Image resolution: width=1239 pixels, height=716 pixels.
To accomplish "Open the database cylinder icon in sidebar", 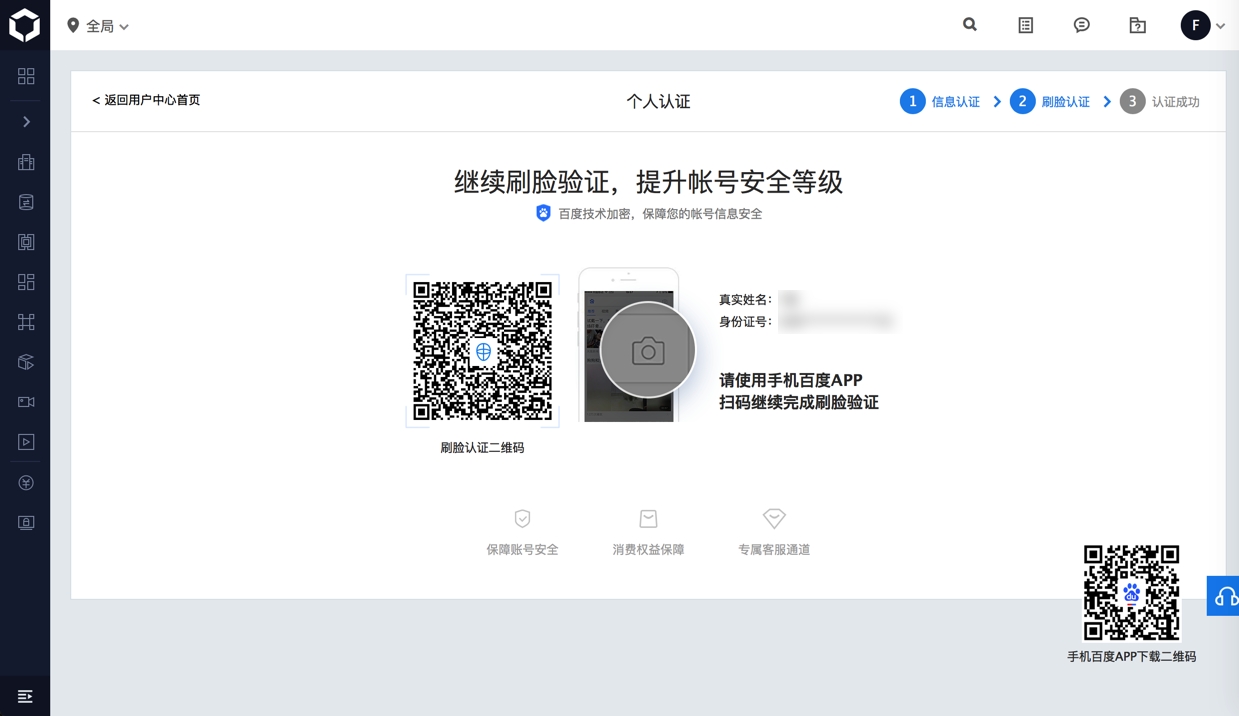I will point(26,202).
